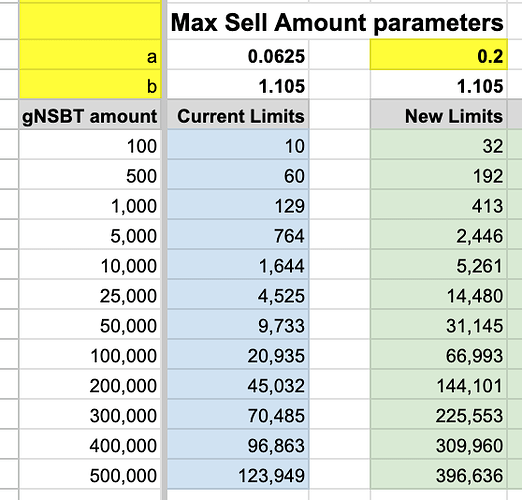Viewport: 522px width, 500px height.
Task: Click the gNSBT amount cell 25,000
Action: (90, 294)
